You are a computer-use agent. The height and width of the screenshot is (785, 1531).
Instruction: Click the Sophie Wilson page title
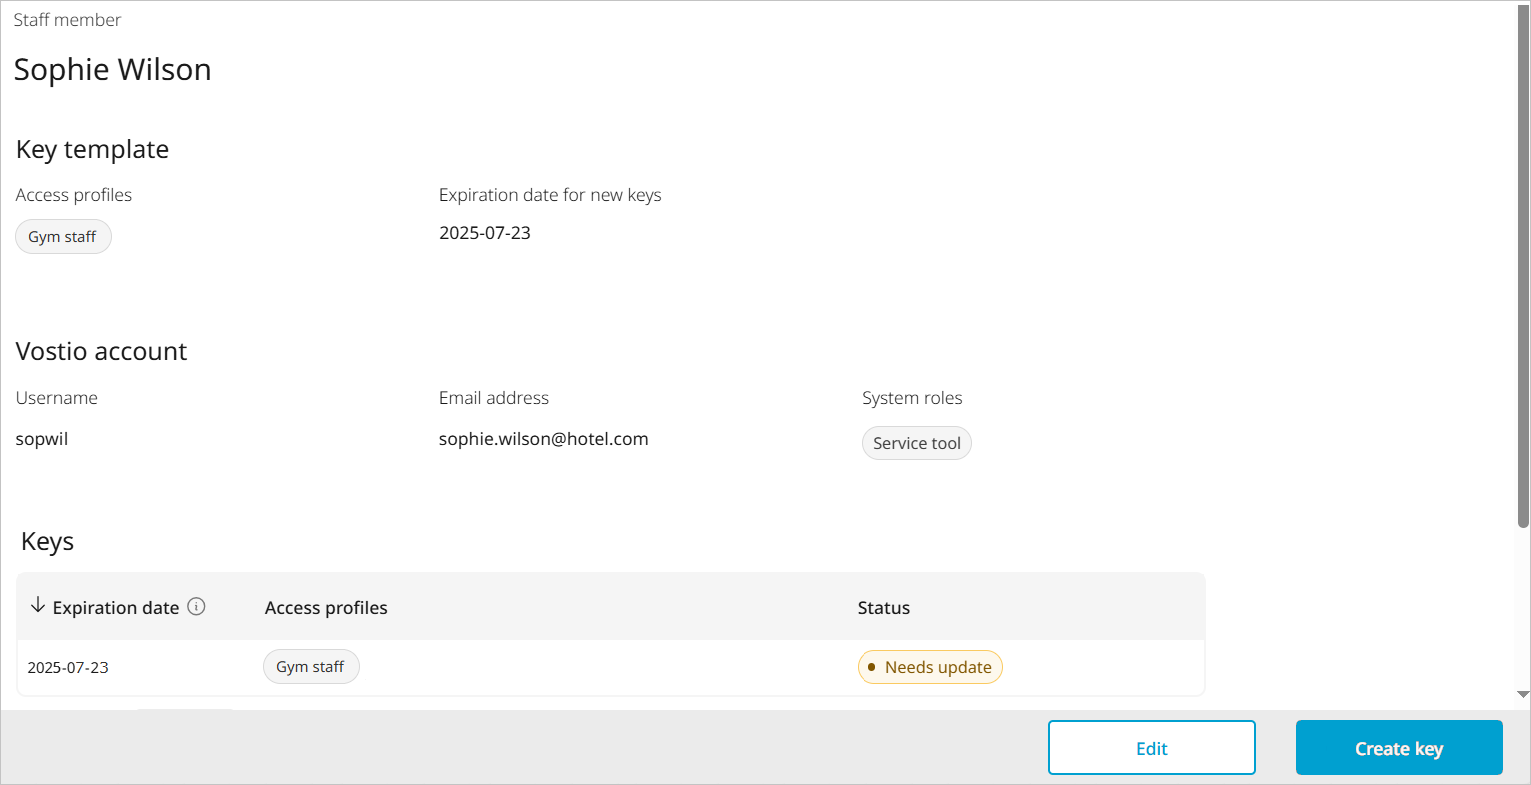click(x=113, y=70)
